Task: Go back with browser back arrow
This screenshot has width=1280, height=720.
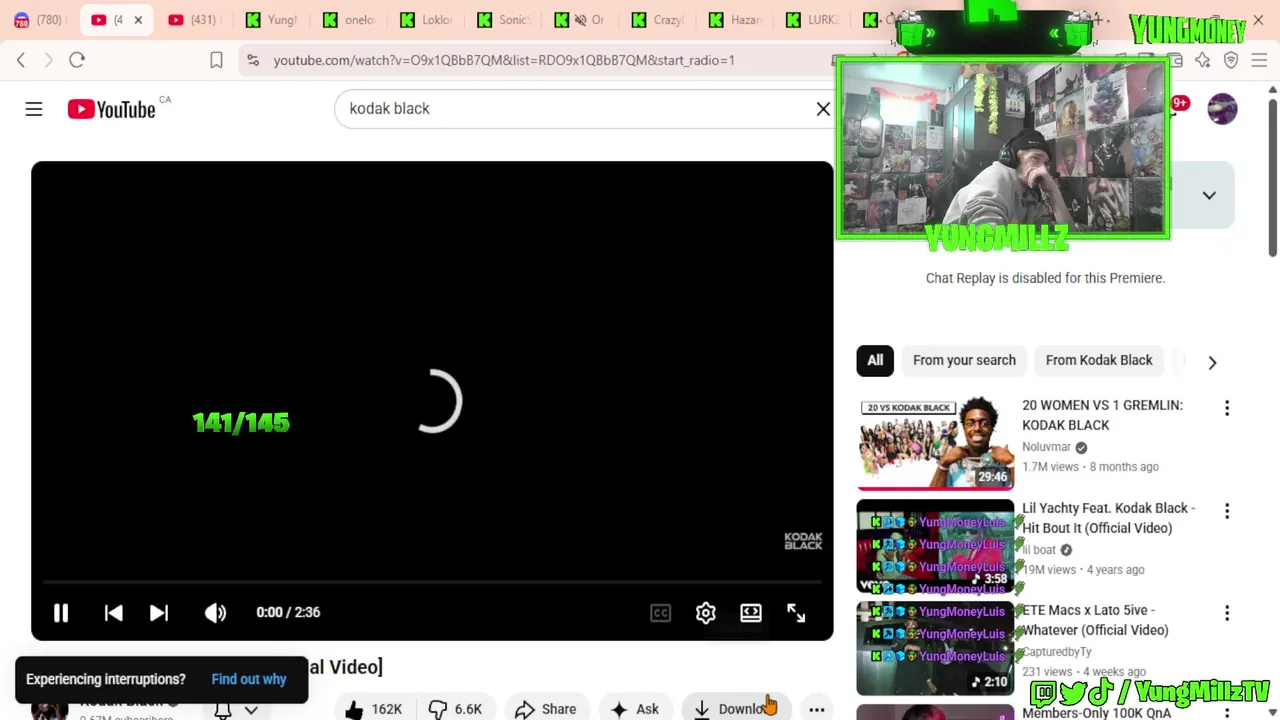Action: pos(21,60)
